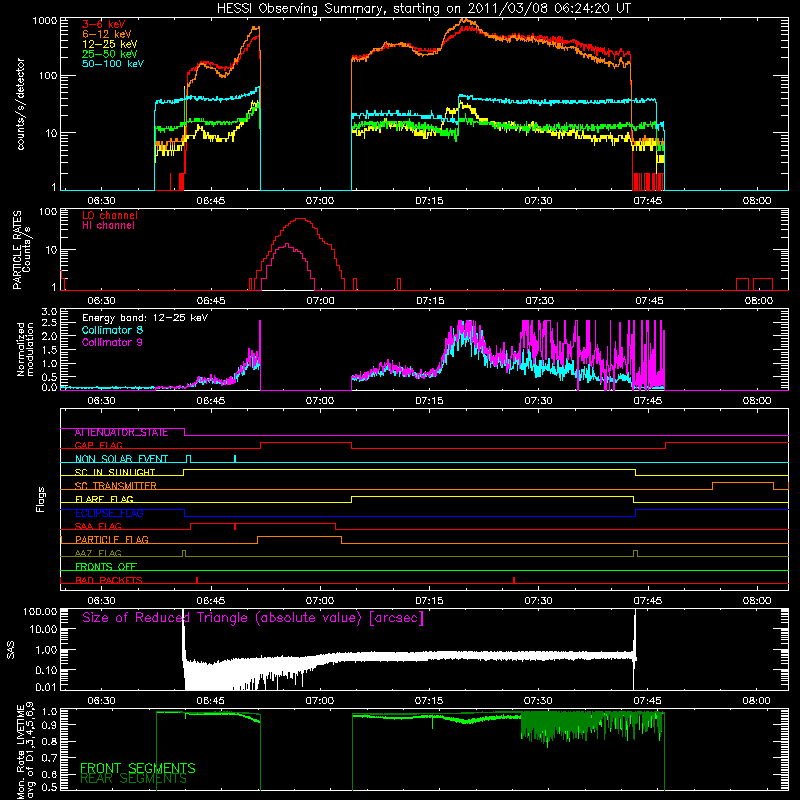Select the FRONT SEGMENTS legend entry
This screenshot has width=800, height=800.
point(138,768)
